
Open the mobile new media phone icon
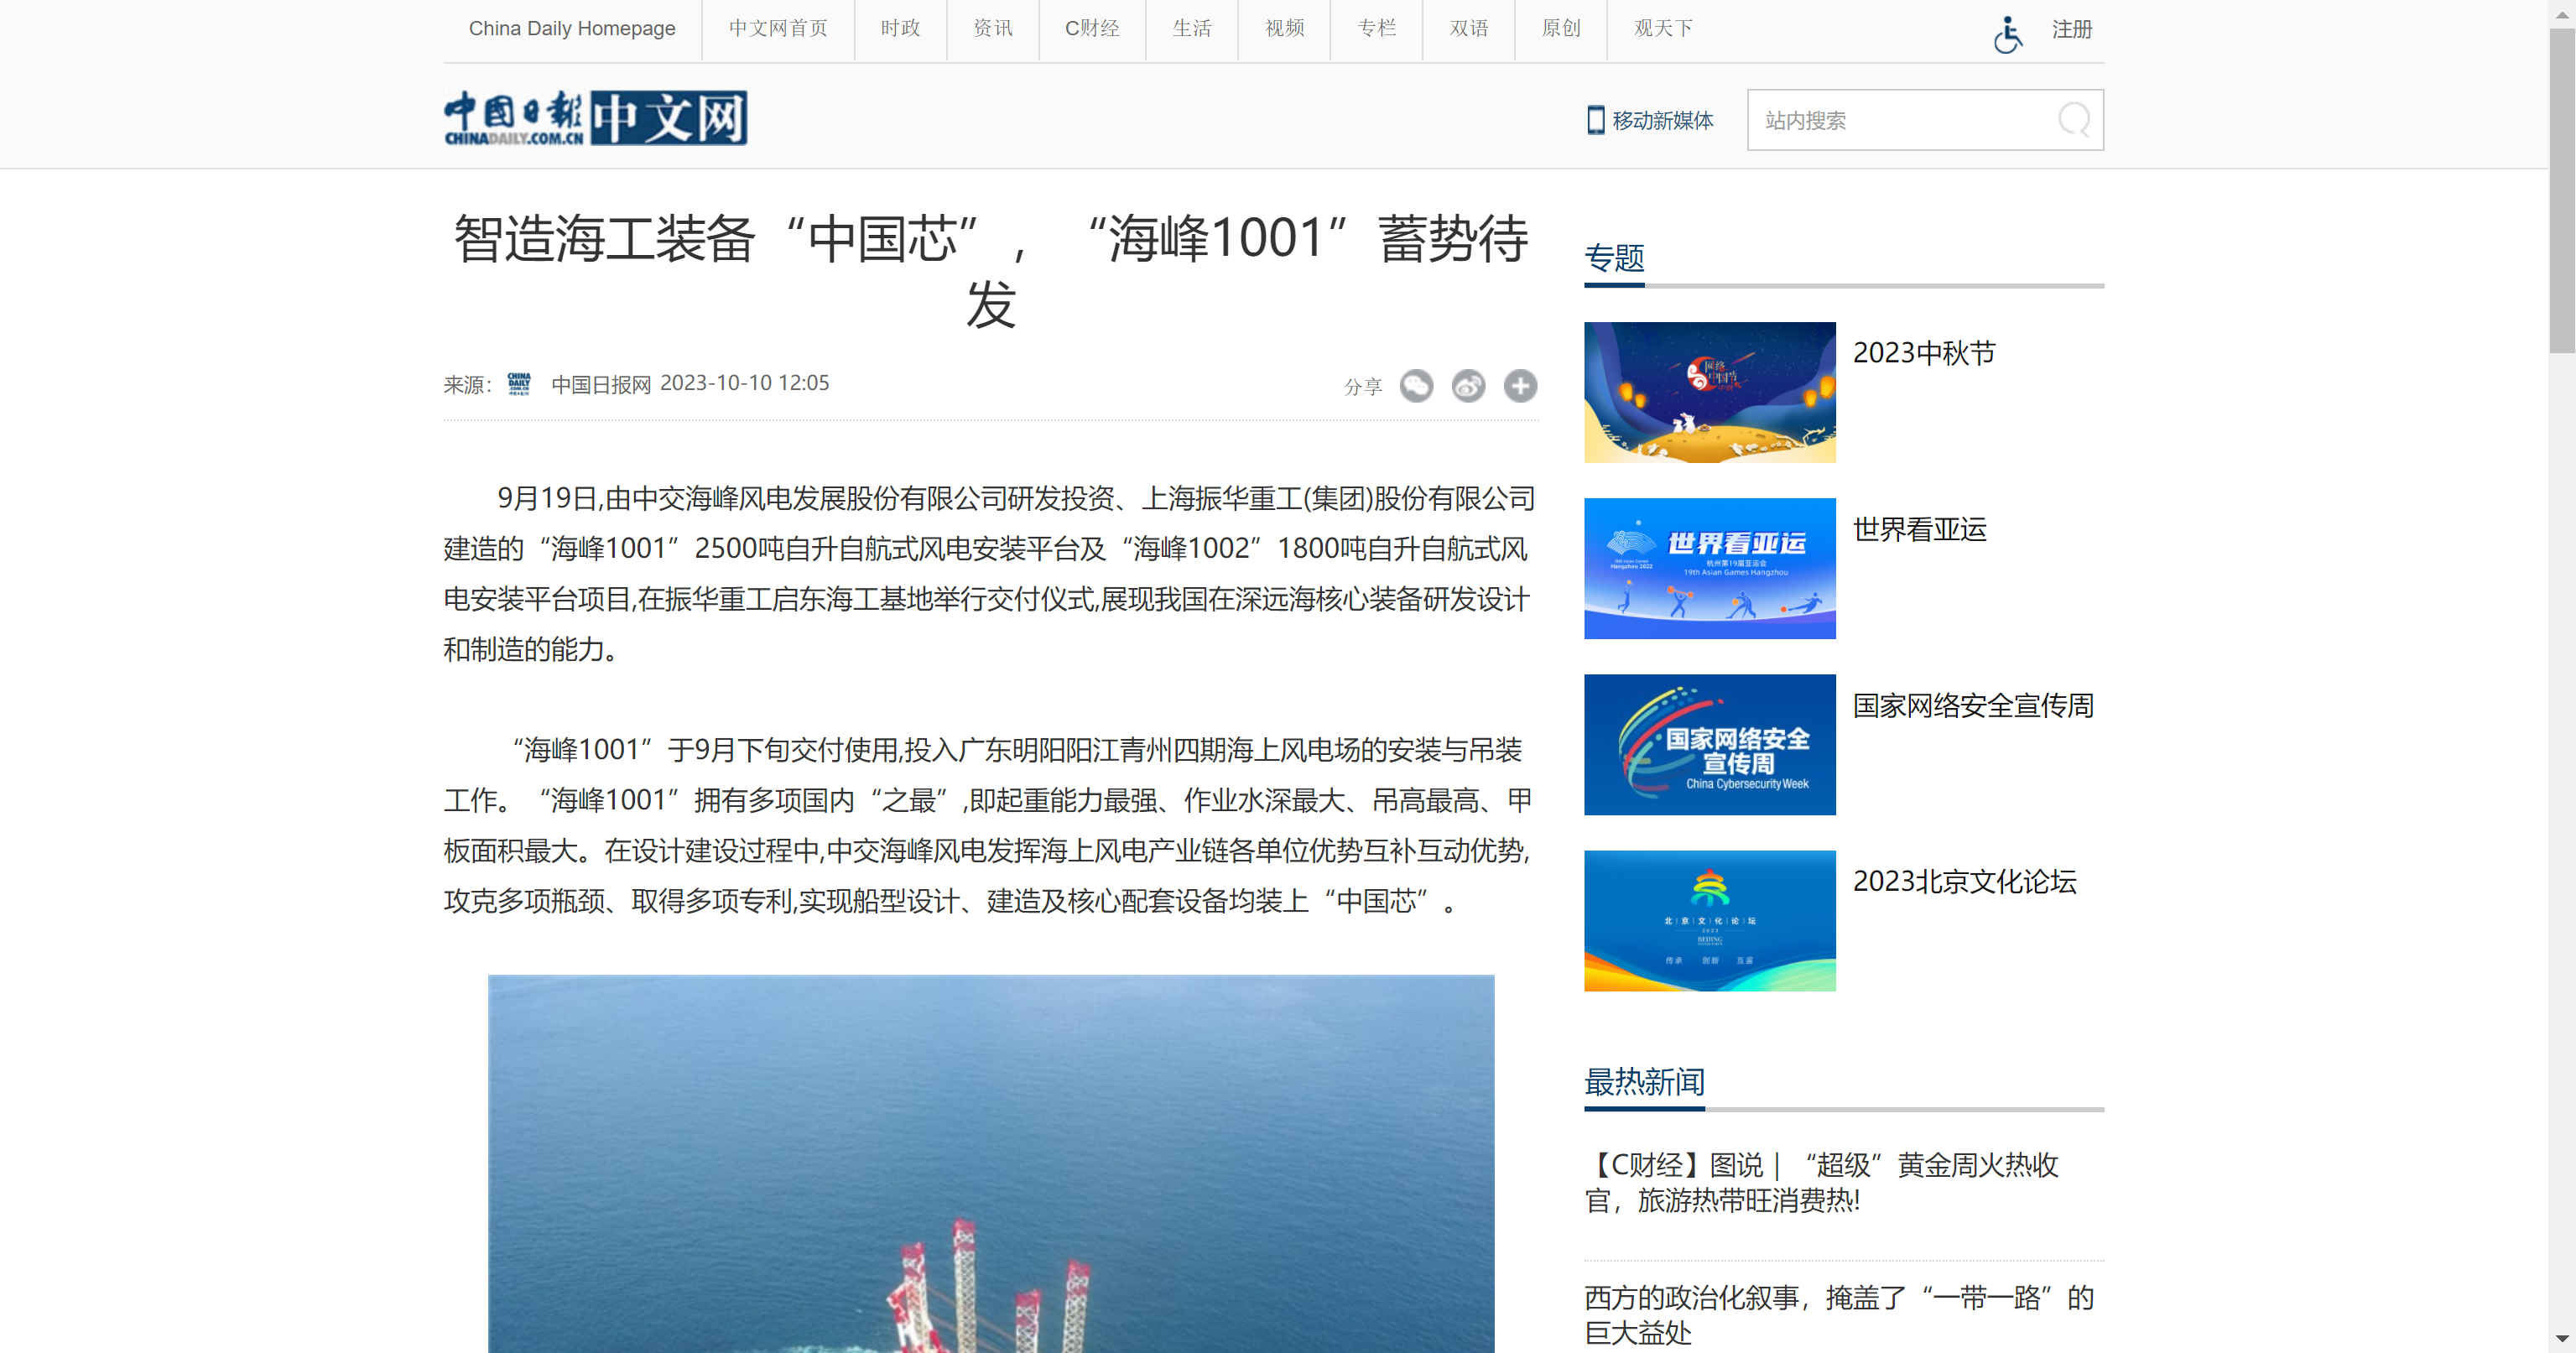pyautogui.click(x=1596, y=120)
